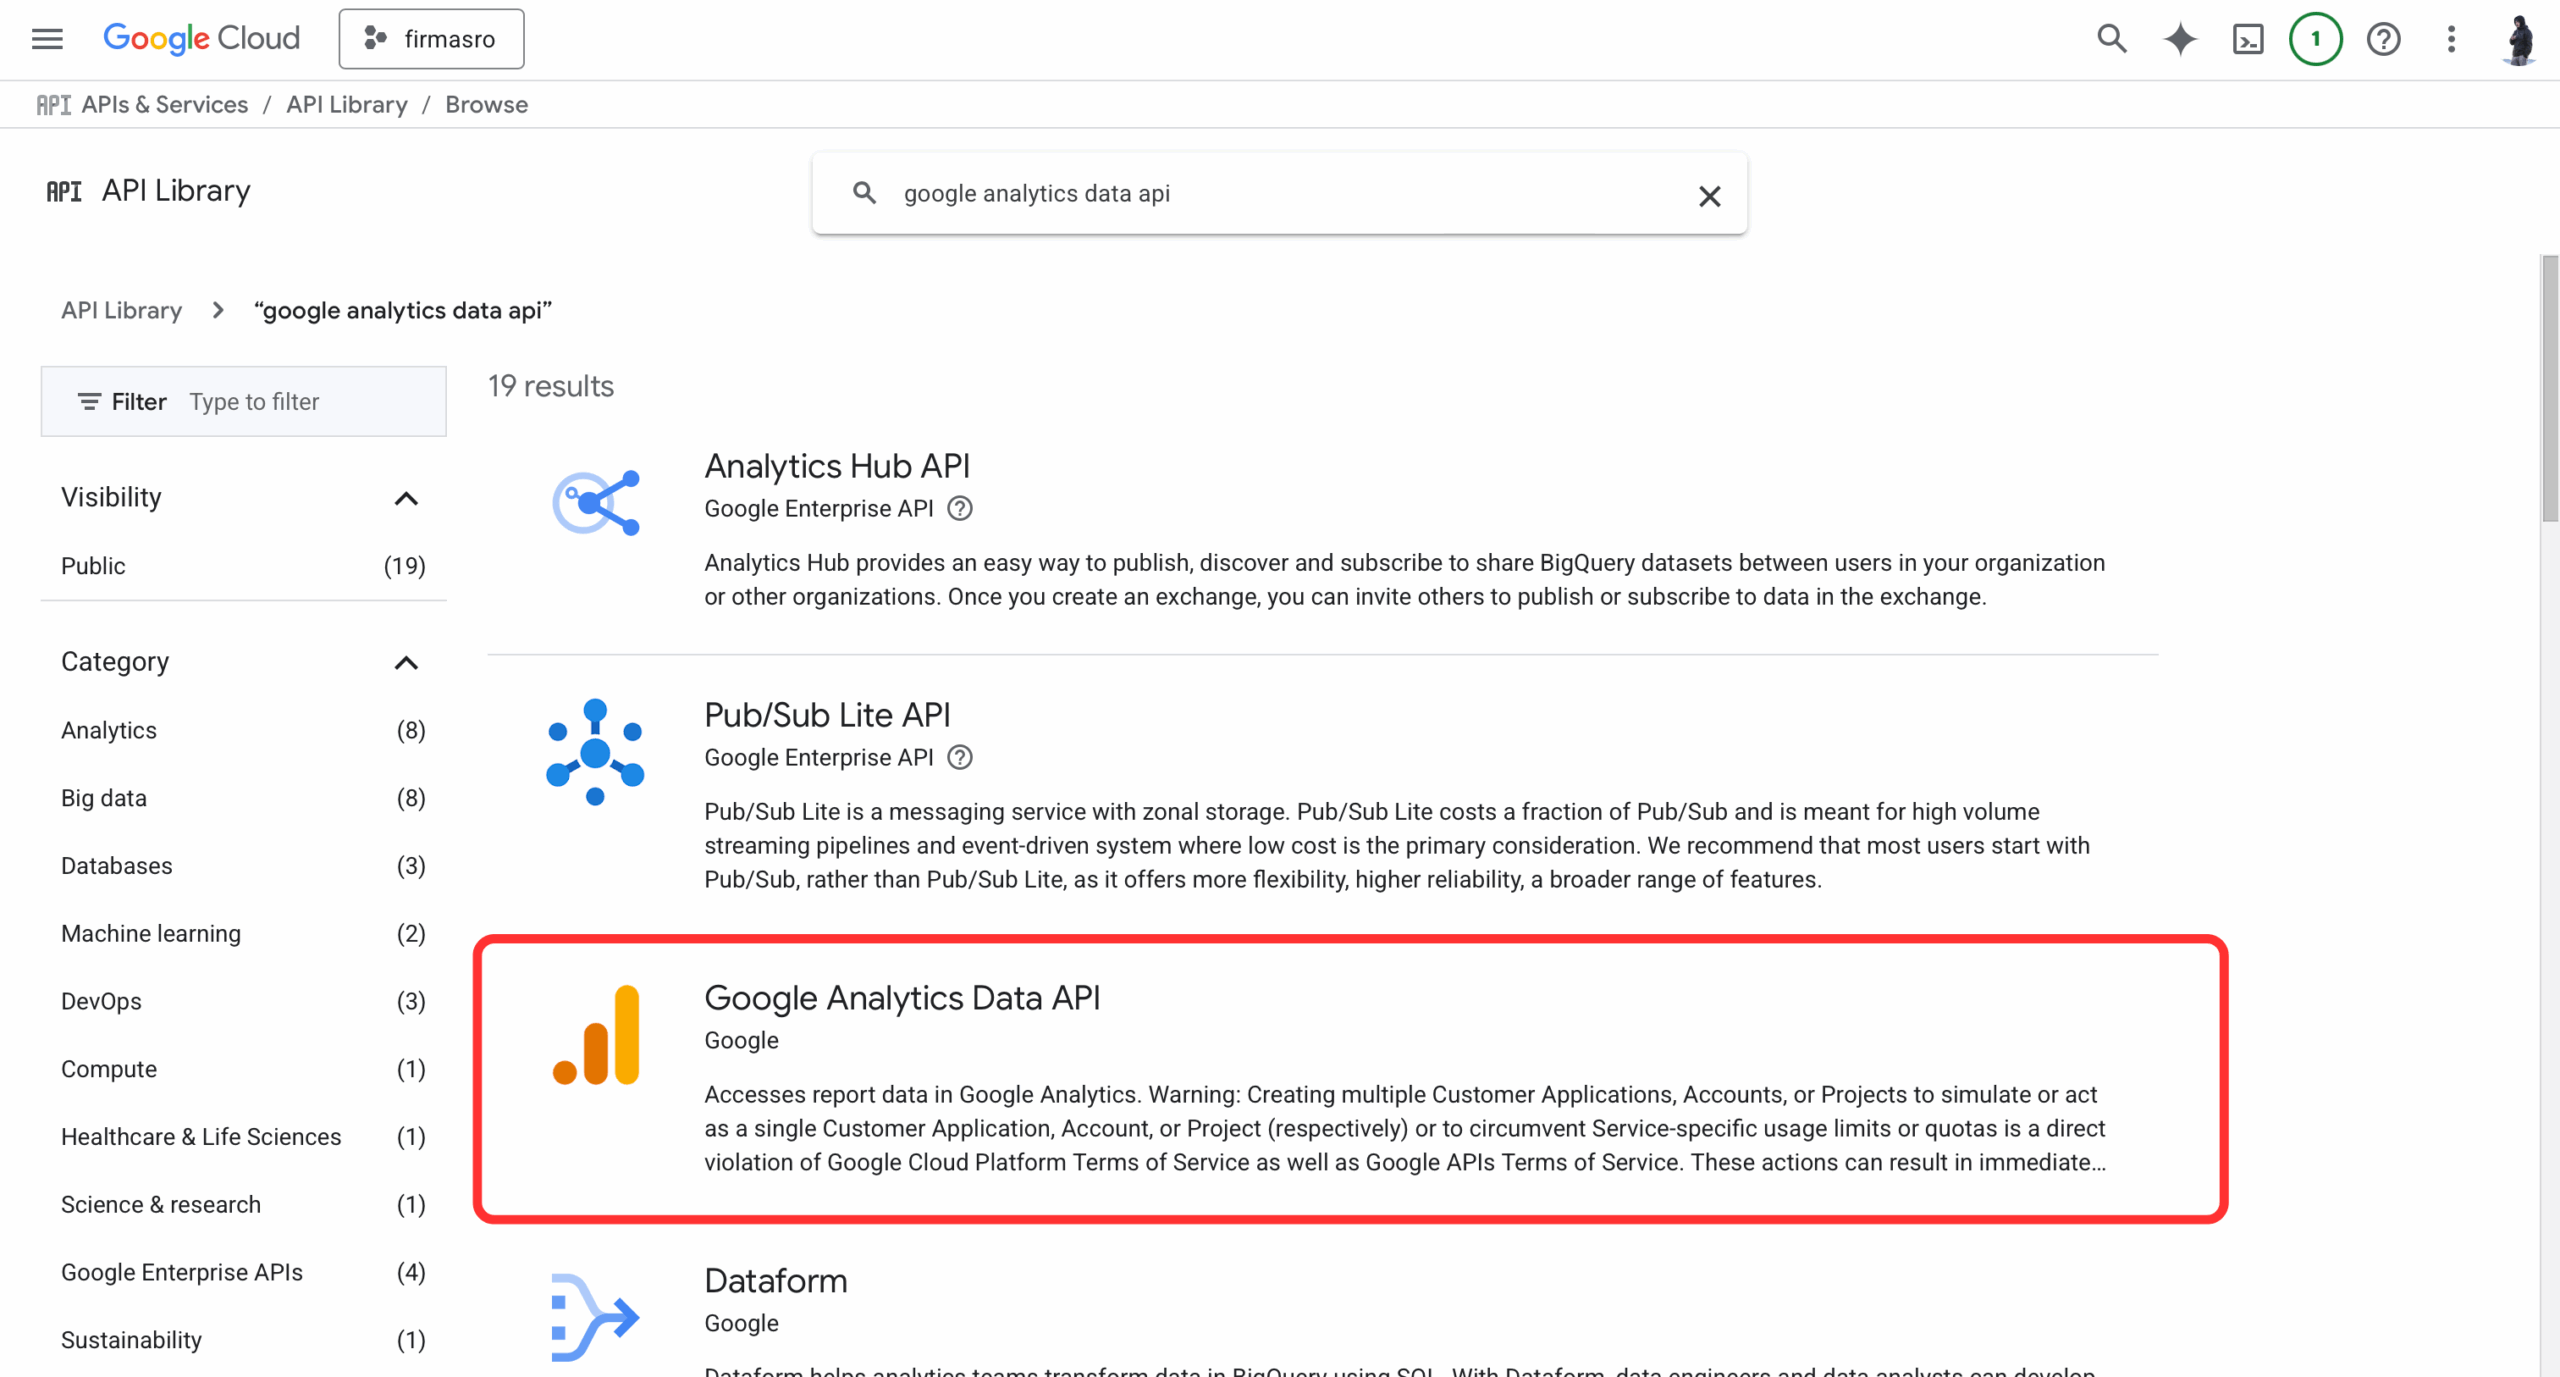Click the Filter icon in filter box

(89, 402)
